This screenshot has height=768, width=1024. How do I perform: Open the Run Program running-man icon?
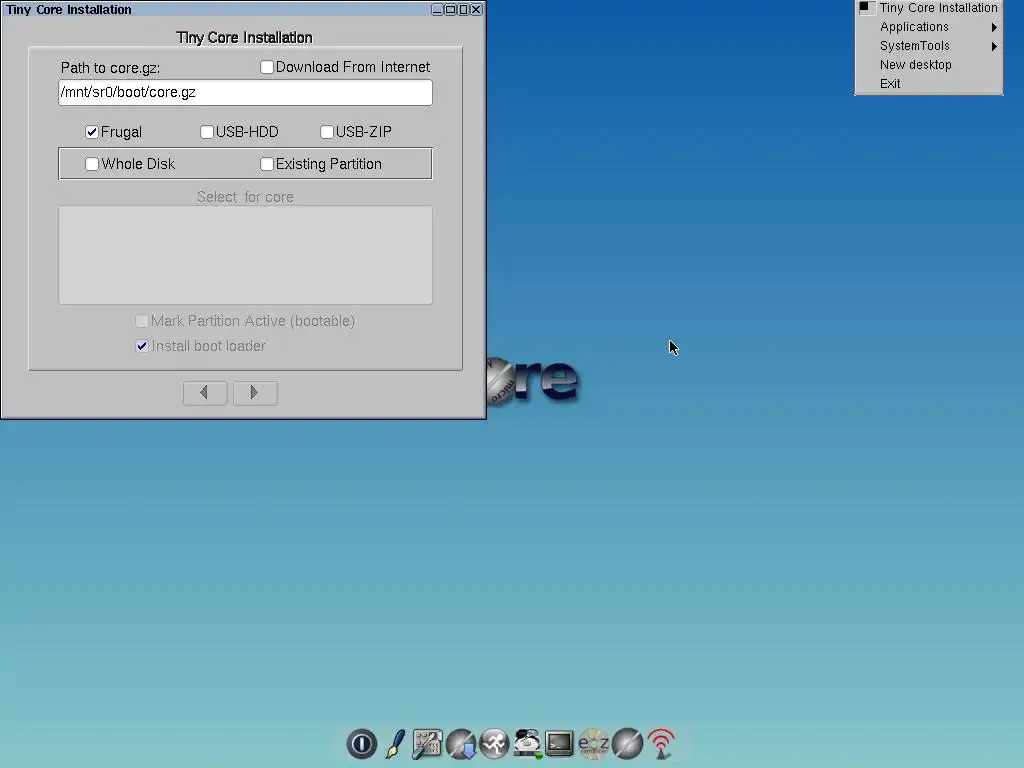point(494,744)
